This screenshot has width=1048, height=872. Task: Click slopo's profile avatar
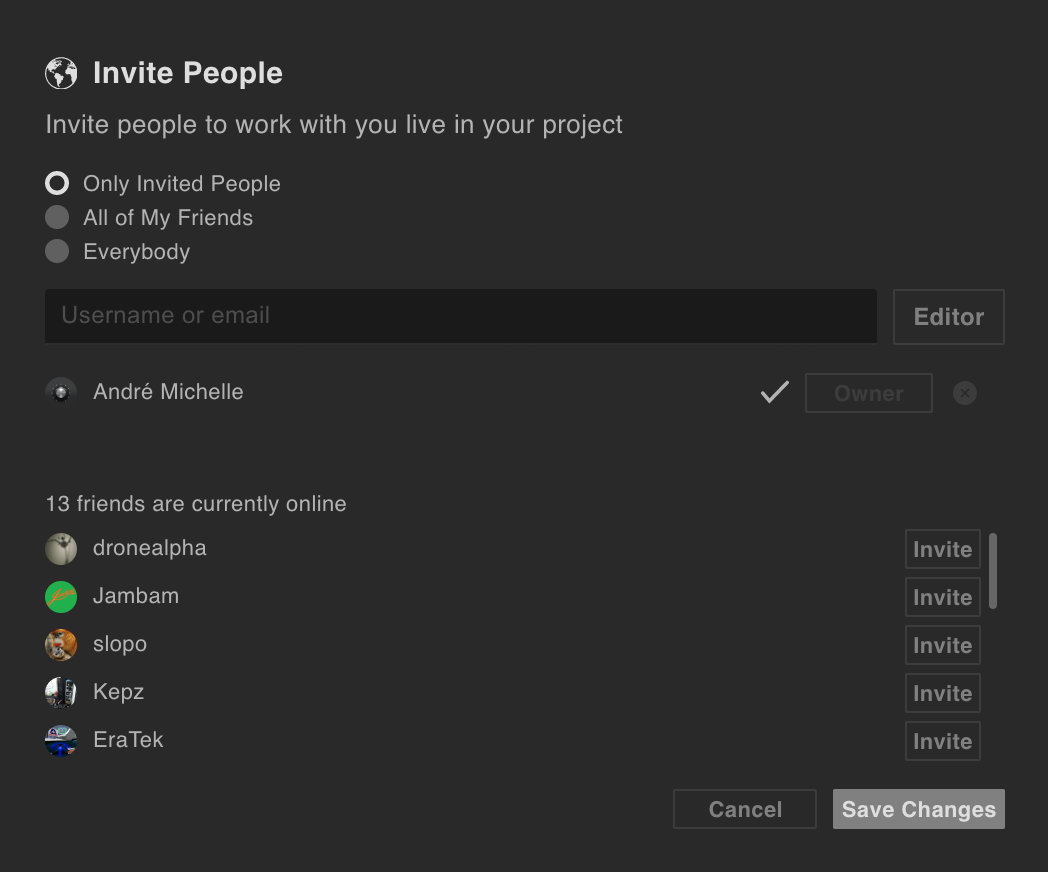click(61, 644)
